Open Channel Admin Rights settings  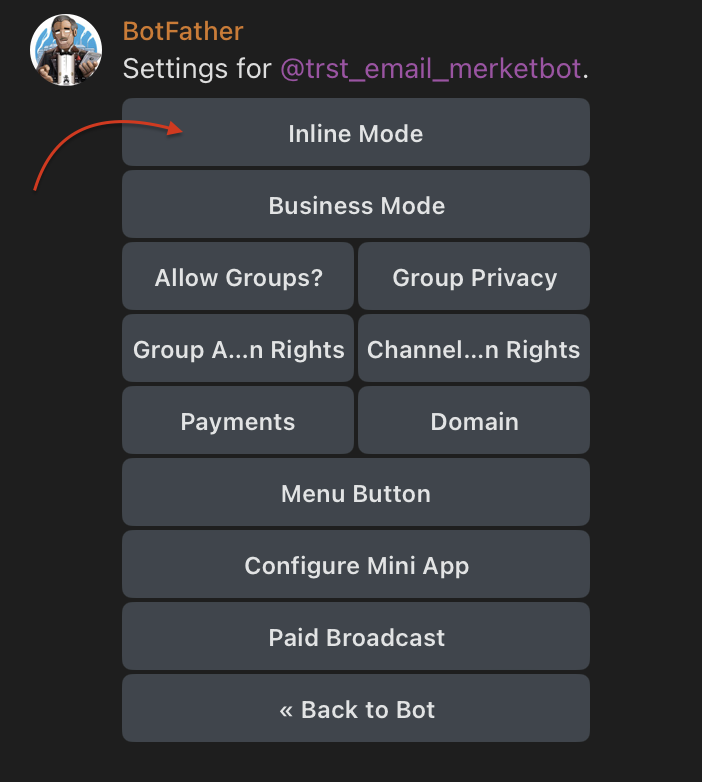474,349
